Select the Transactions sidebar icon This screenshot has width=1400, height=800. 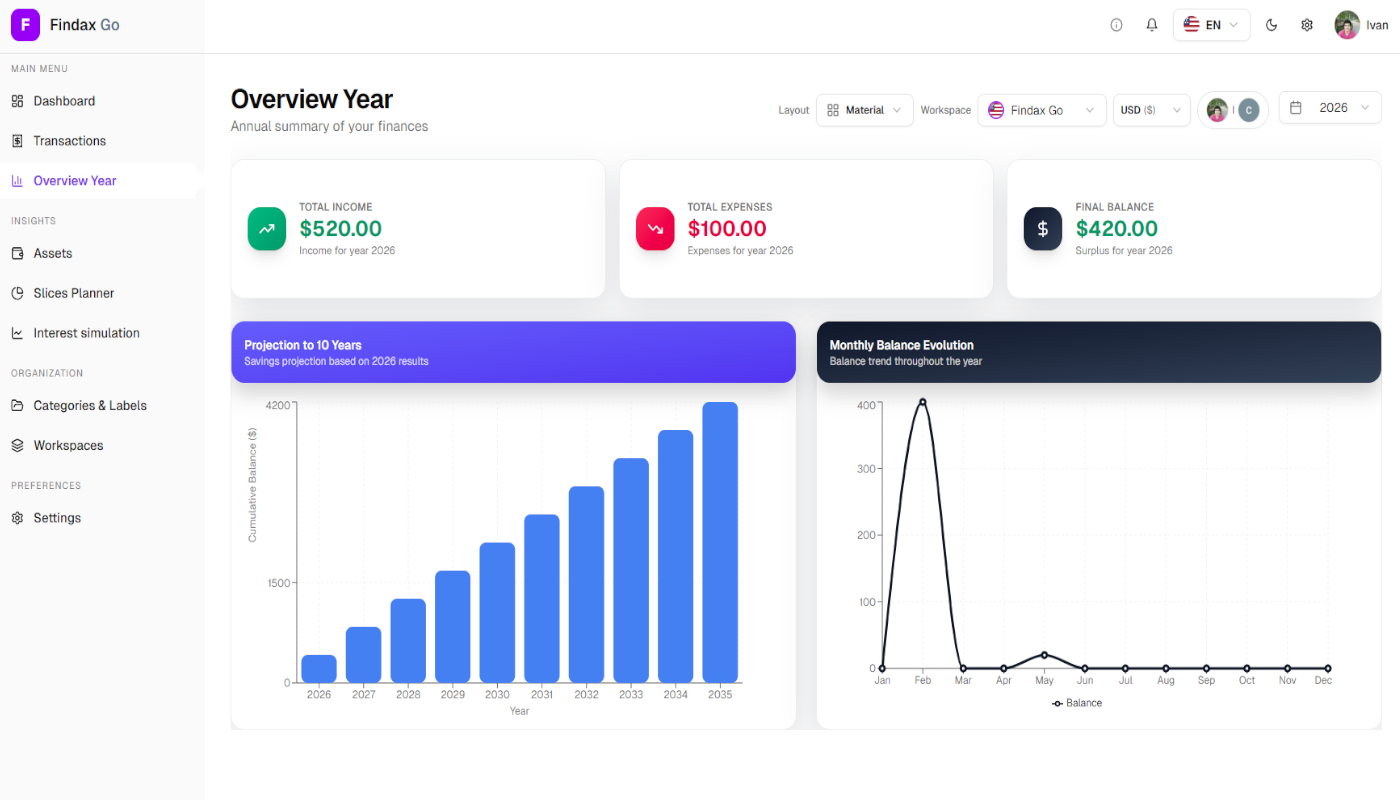point(18,140)
